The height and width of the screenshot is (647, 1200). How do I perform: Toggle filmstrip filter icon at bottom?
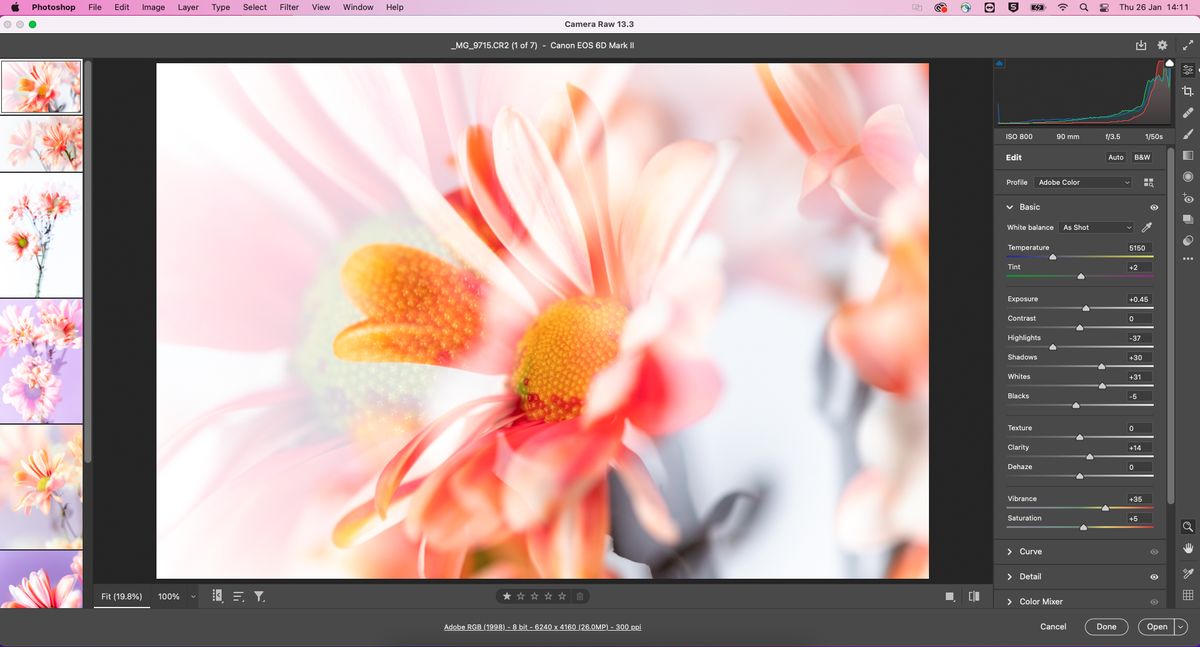point(259,595)
